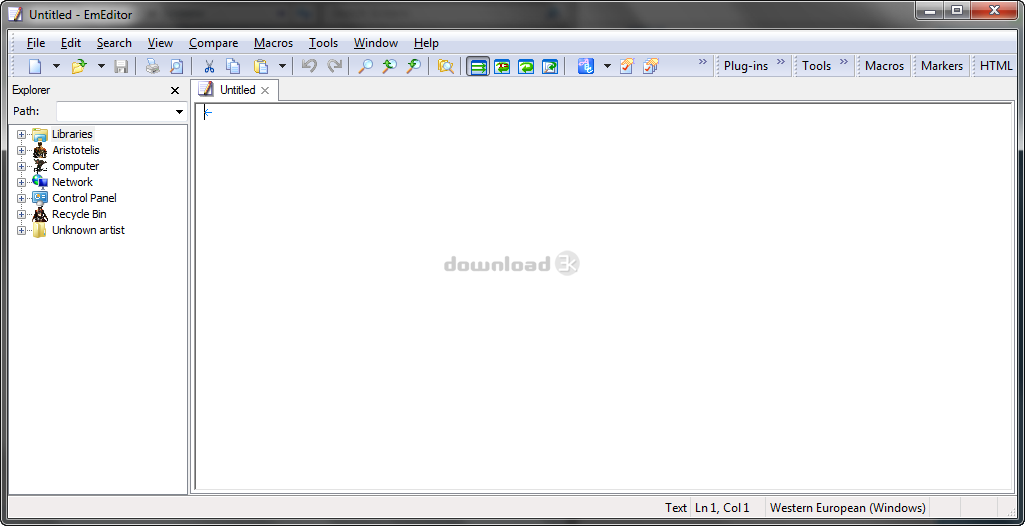Open the File menu
Screen dimensions: 1025x526
click(x=36, y=43)
